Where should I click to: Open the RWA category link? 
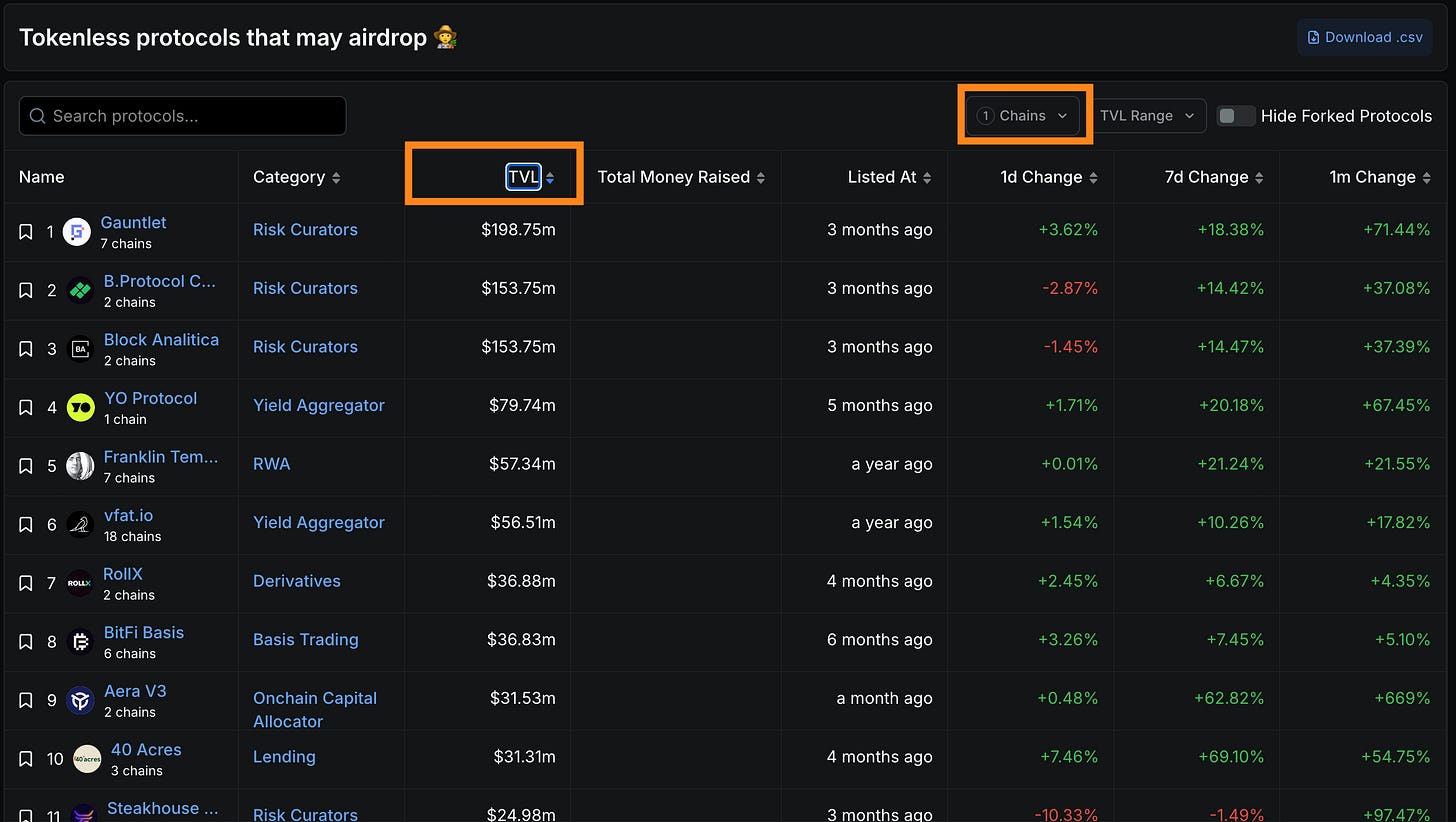pos(271,464)
